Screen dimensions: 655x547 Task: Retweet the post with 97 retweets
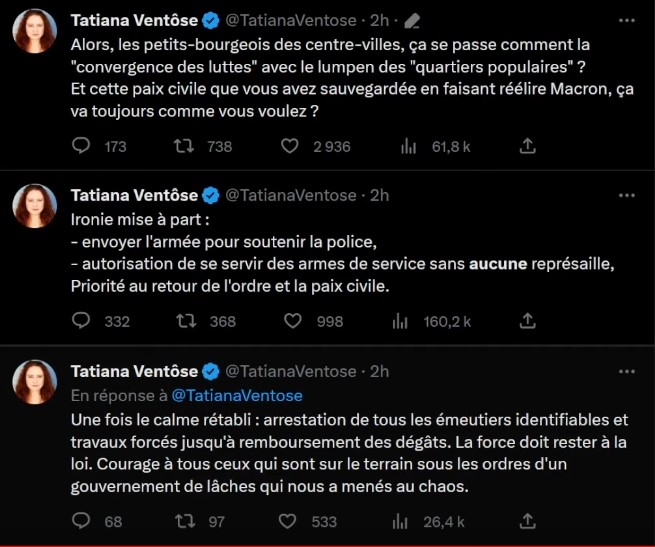[185, 521]
